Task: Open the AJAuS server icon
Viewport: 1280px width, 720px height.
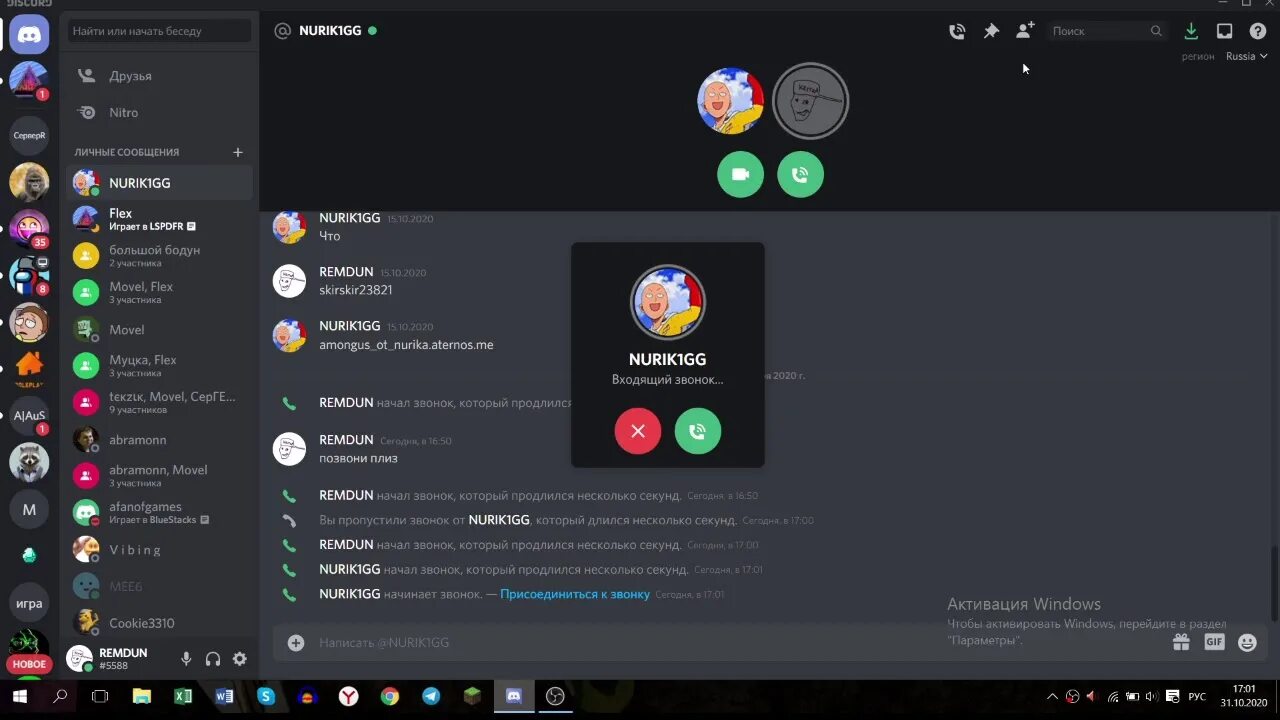Action: tap(29, 415)
